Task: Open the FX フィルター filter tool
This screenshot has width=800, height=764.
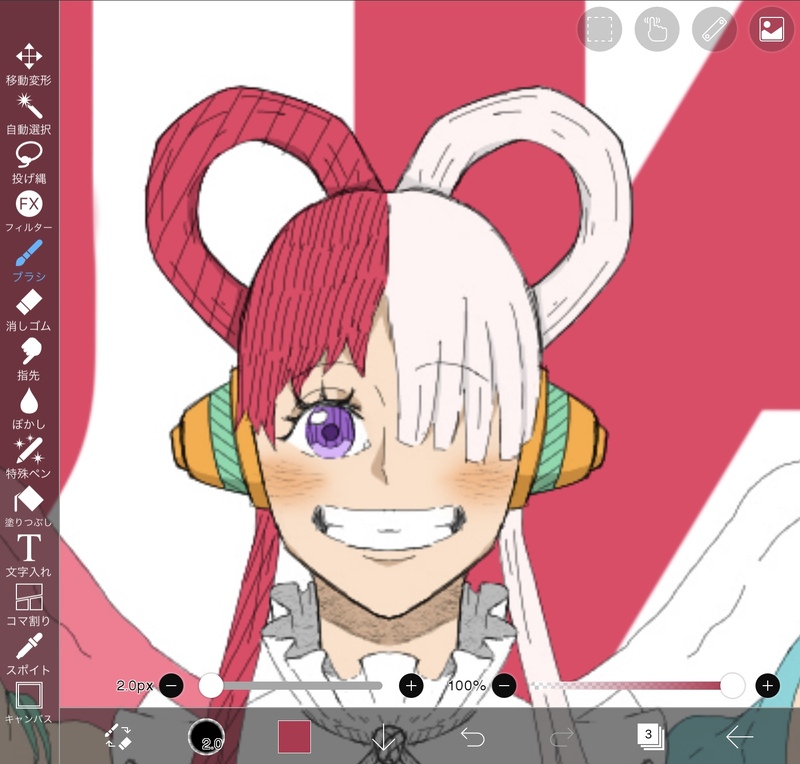Action: coord(29,211)
